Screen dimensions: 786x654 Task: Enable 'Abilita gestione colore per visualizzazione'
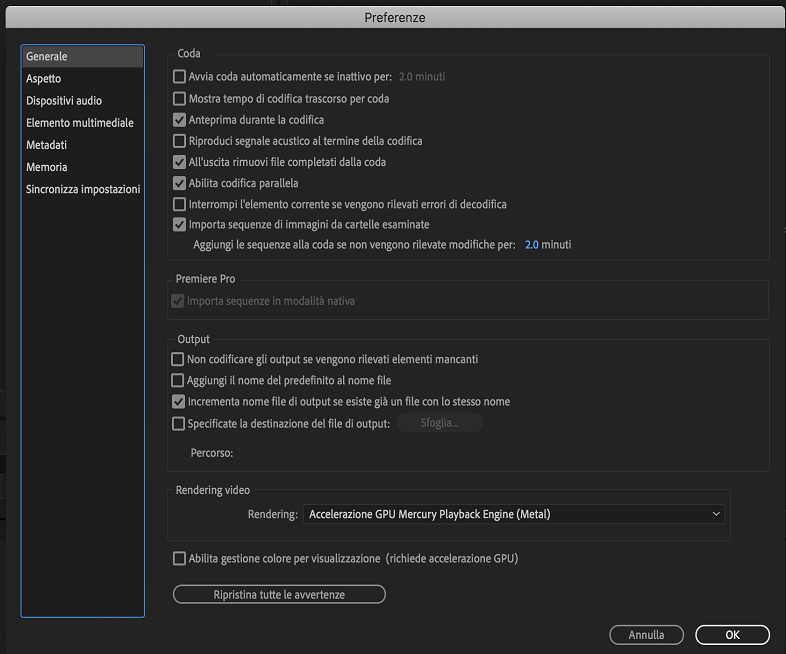click(x=180, y=558)
